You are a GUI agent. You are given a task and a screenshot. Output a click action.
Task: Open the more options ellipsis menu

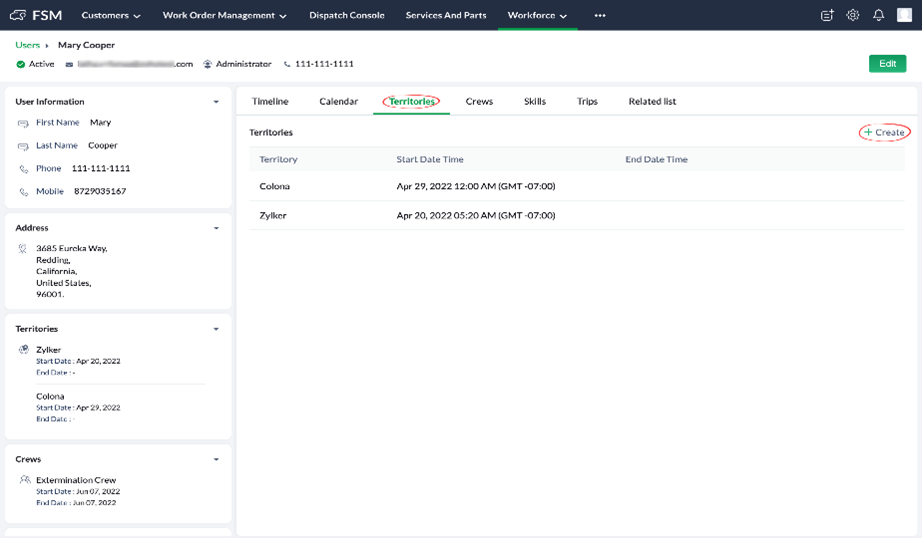tap(600, 15)
